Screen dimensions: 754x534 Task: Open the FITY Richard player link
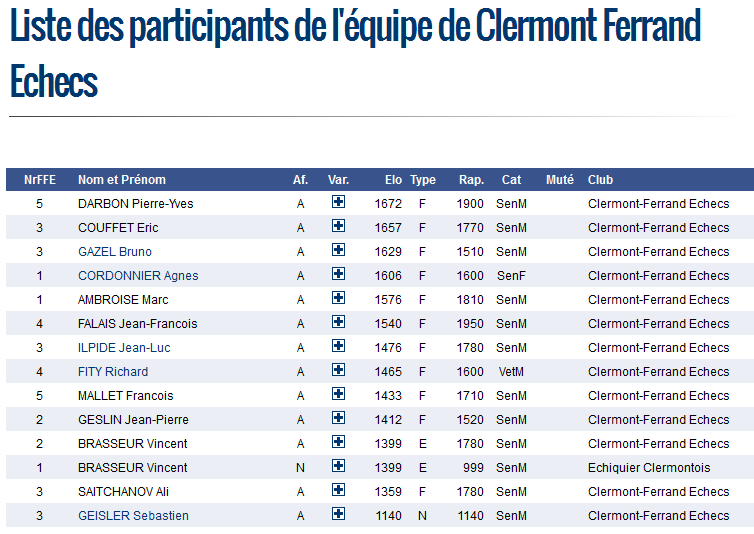(113, 372)
